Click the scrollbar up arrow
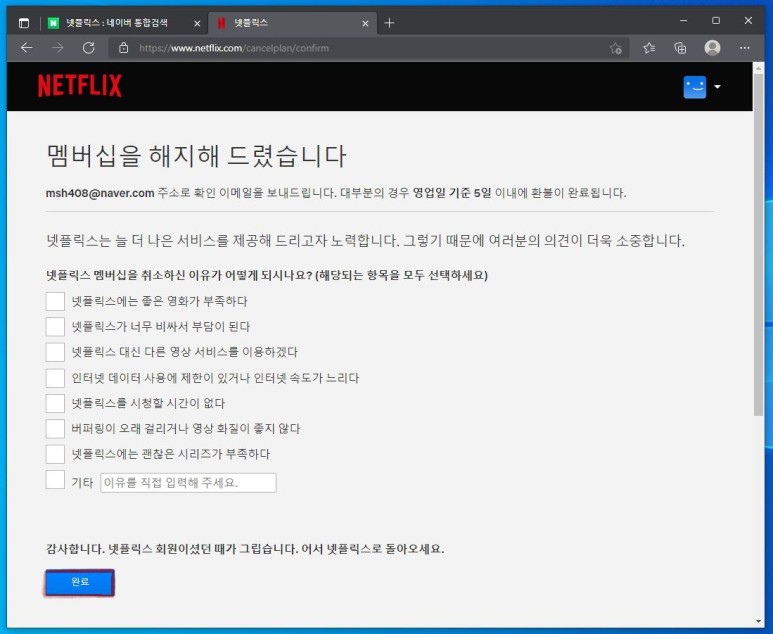Viewport: 773px width, 634px height. pyautogui.click(x=758, y=68)
